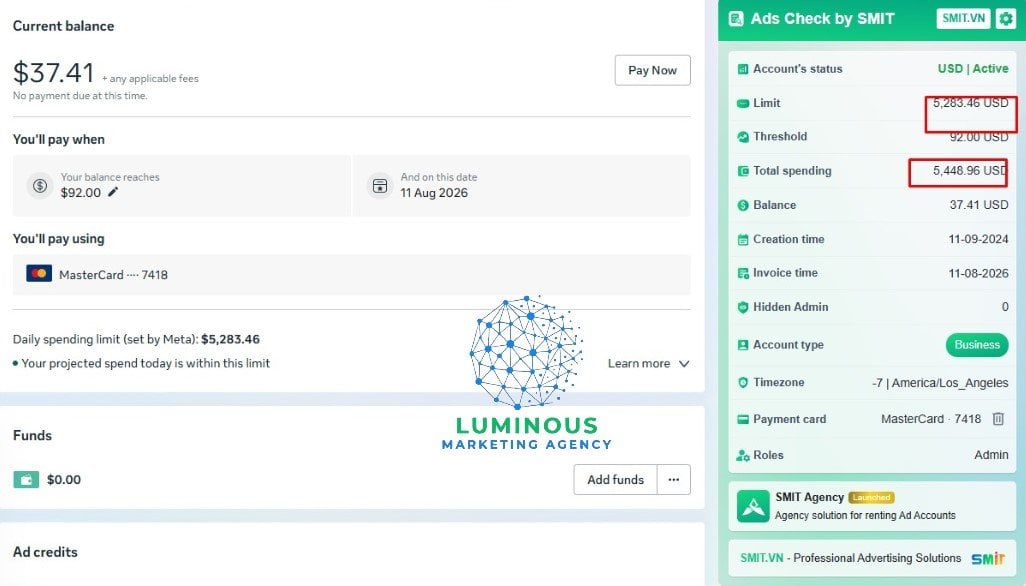
Task: Open the SMIT extension settings gear
Action: click(1006, 18)
